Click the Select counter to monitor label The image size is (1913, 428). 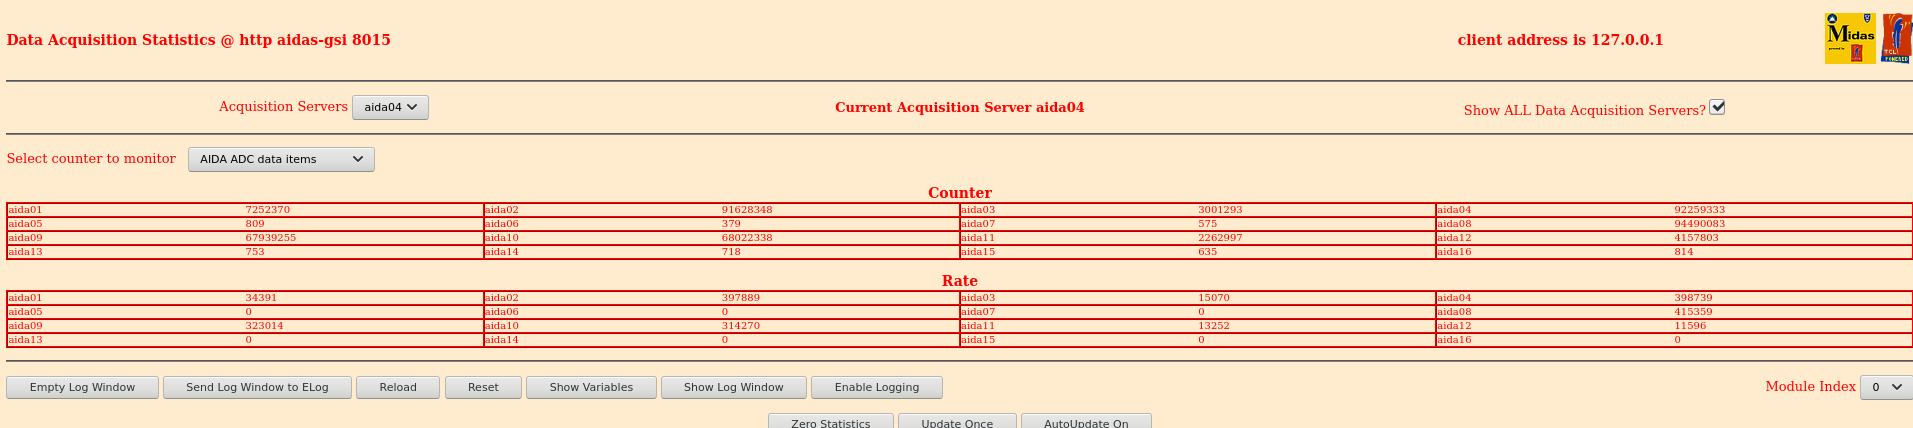pyautogui.click(x=91, y=158)
